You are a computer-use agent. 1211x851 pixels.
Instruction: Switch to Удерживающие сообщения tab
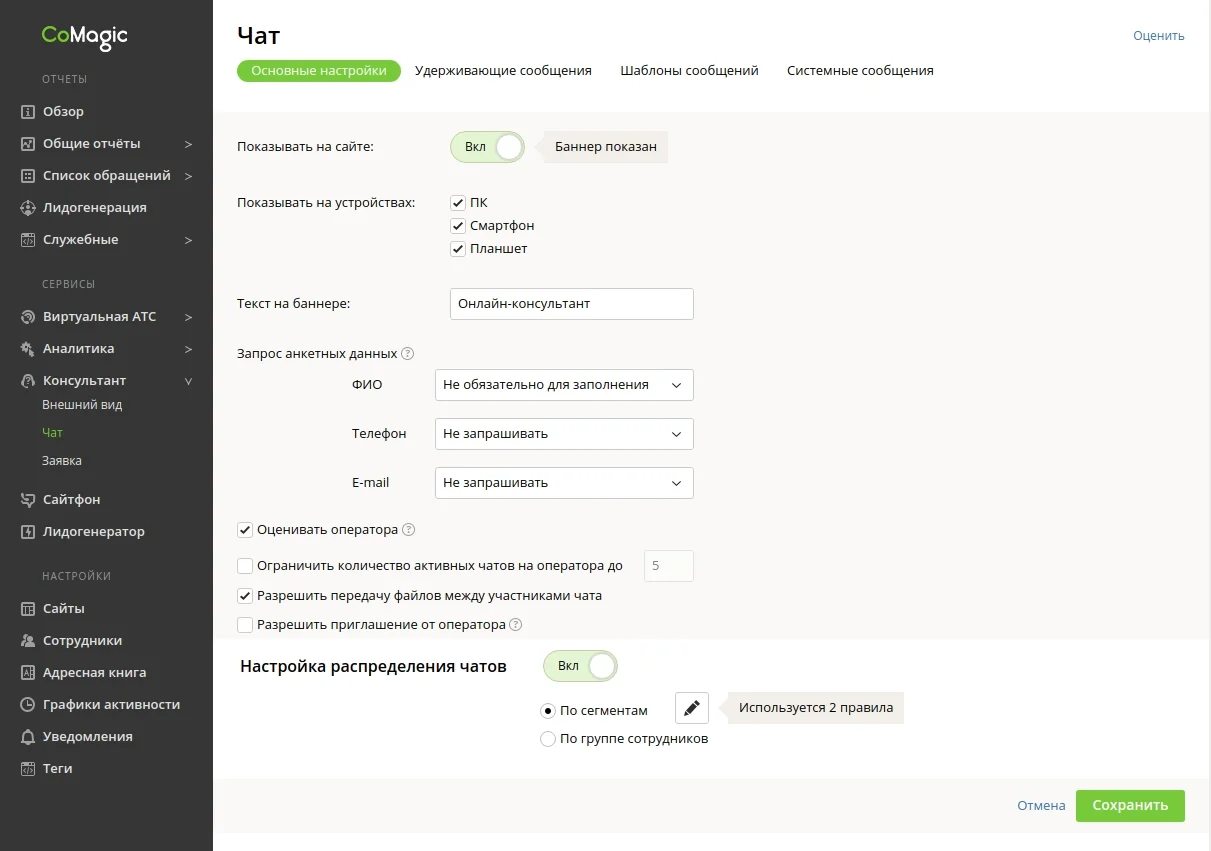click(x=503, y=71)
